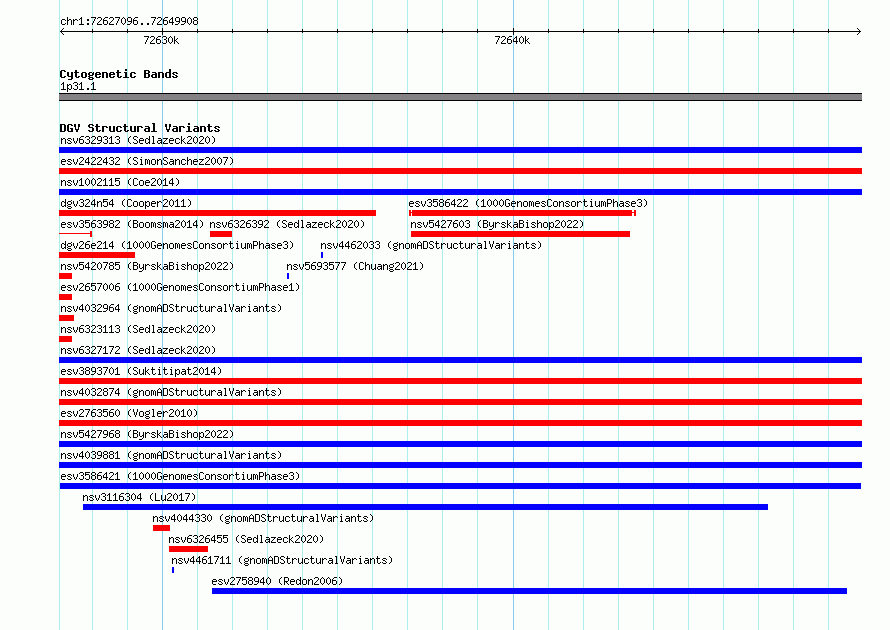
Task: Select the small red nsv5420785 bar
Action: 65,276
